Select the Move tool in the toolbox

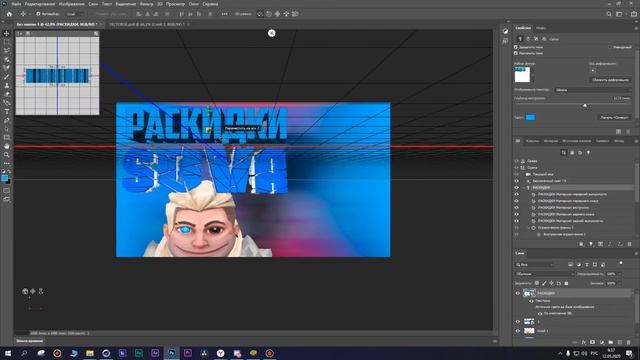click(x=7, y=33)
